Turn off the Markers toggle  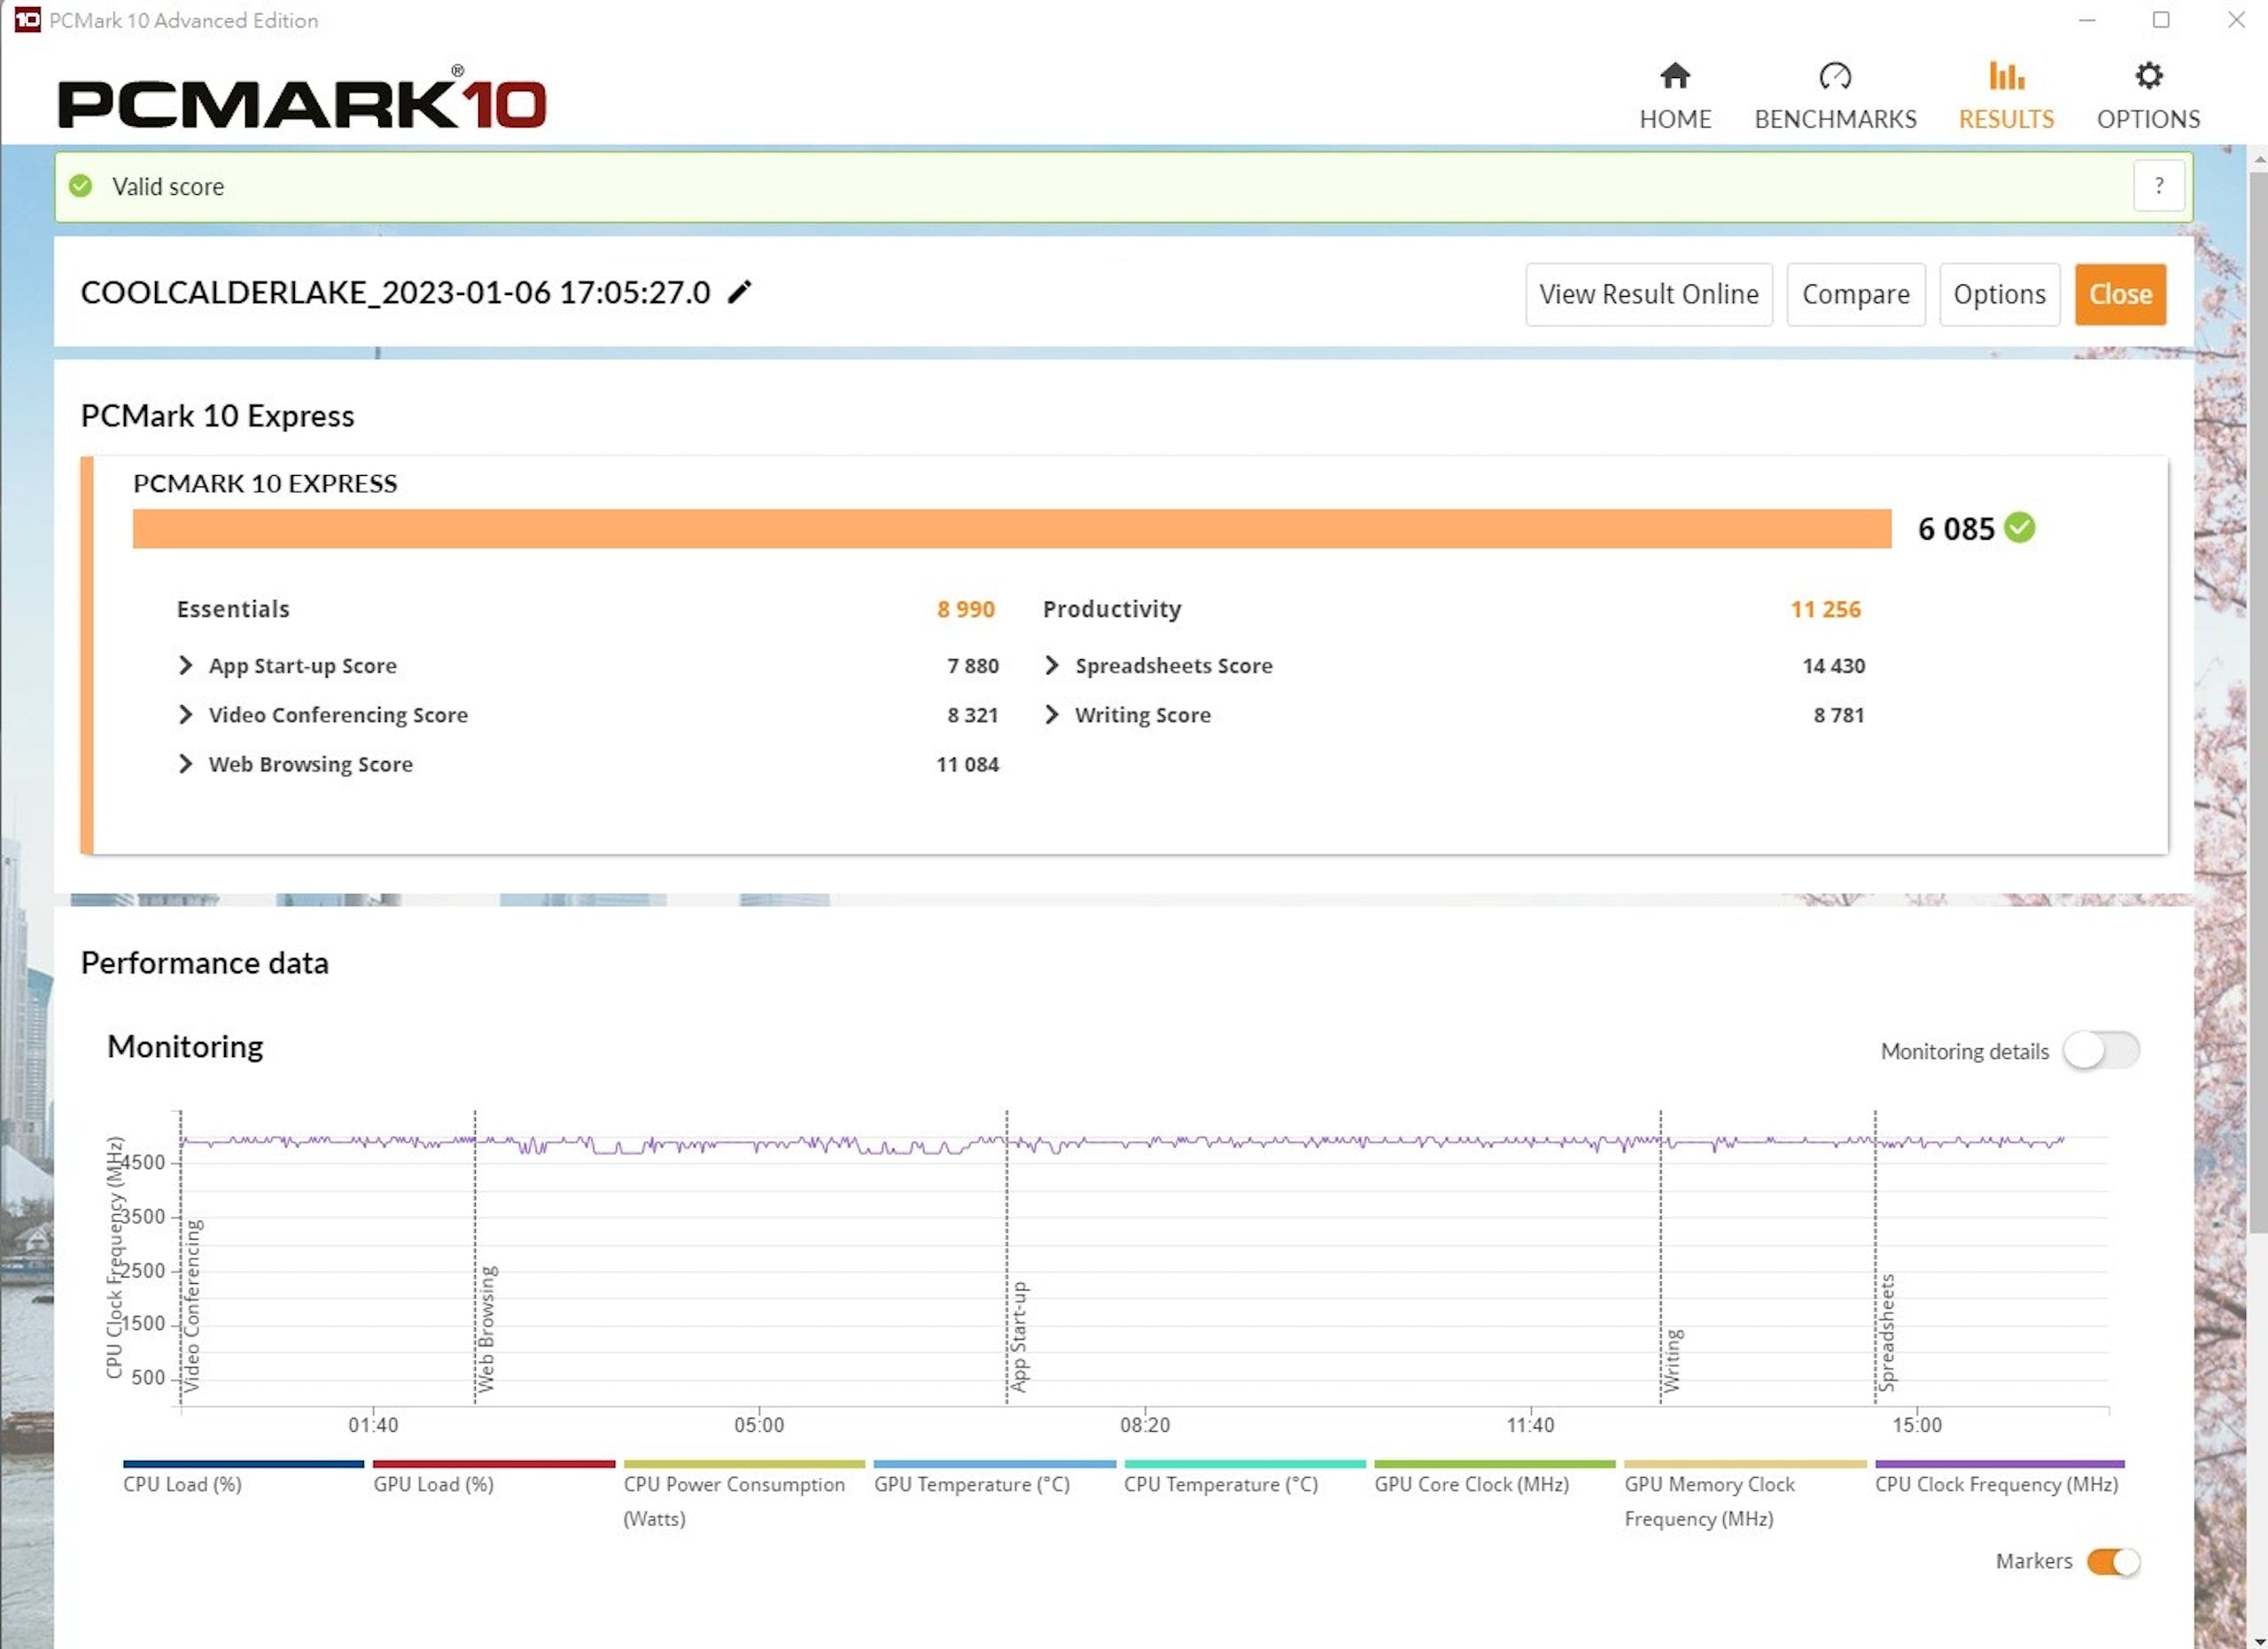[2113, 1561]
